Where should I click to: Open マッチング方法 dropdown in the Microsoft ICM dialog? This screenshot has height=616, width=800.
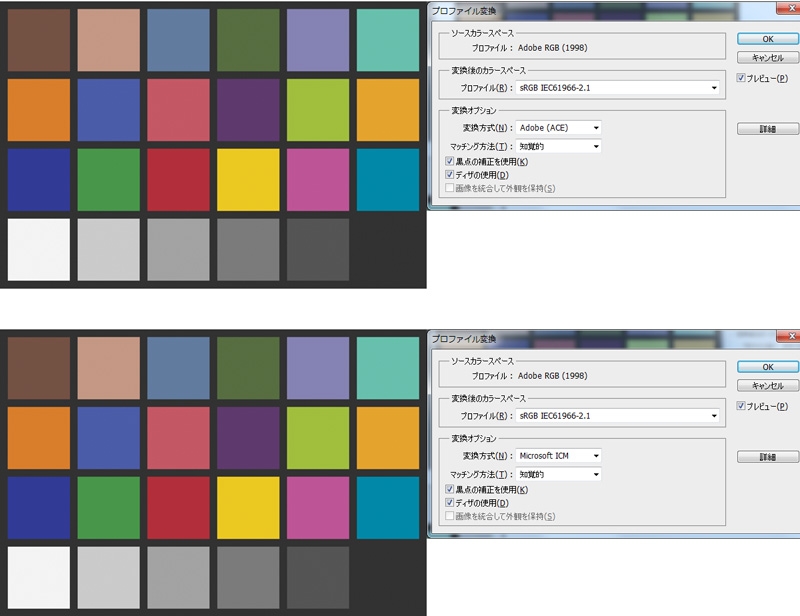tap(559, 474)
